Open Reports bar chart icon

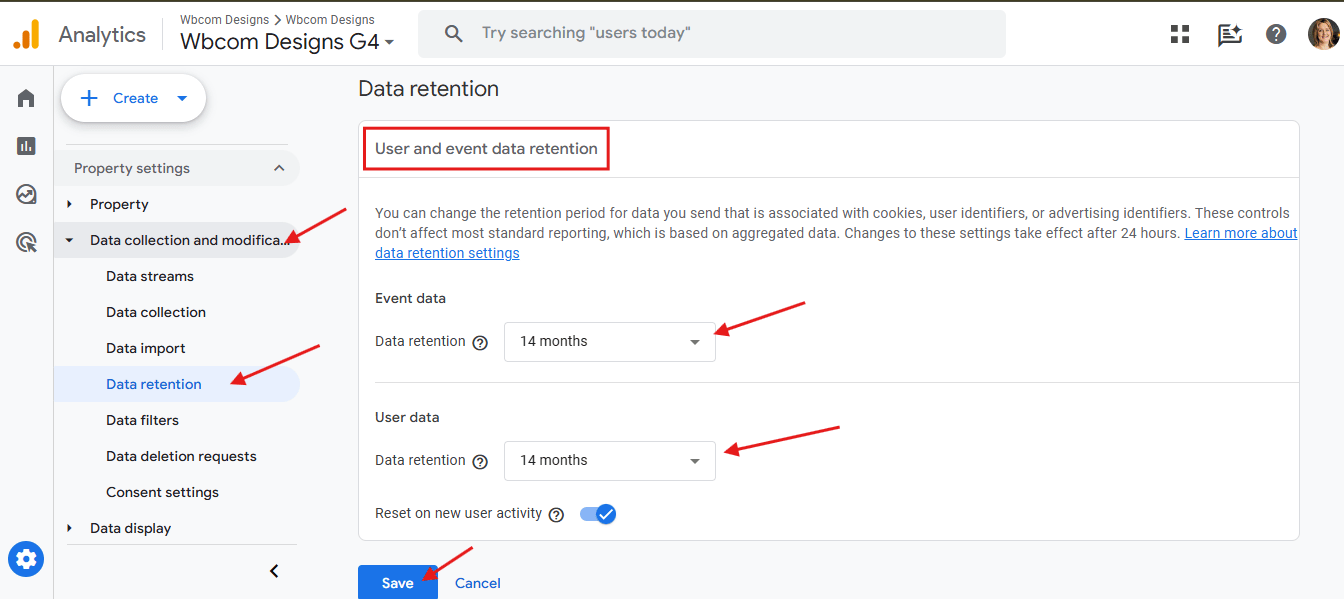point(26,146)
